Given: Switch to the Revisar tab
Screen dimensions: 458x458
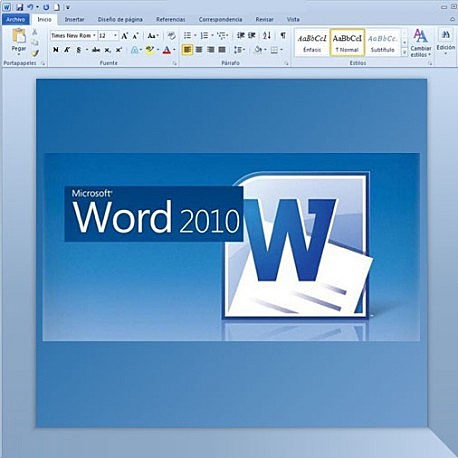Looking at the screenshot, I should [264, 20].
